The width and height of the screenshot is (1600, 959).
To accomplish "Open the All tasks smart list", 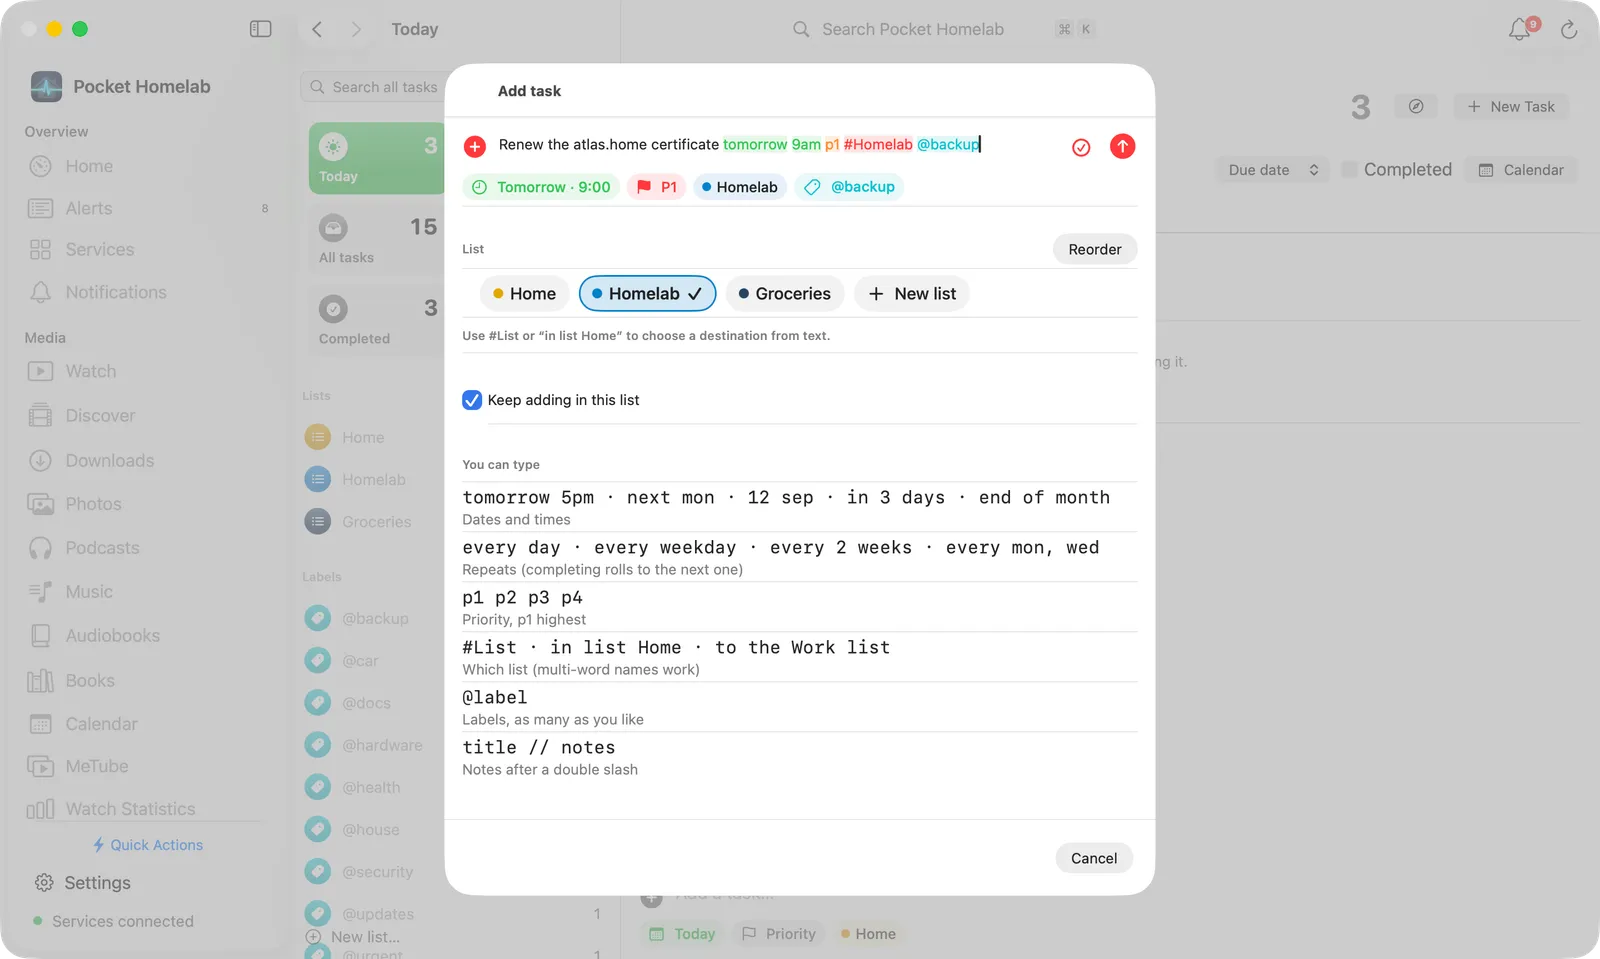I will click(x=376, y=239).
